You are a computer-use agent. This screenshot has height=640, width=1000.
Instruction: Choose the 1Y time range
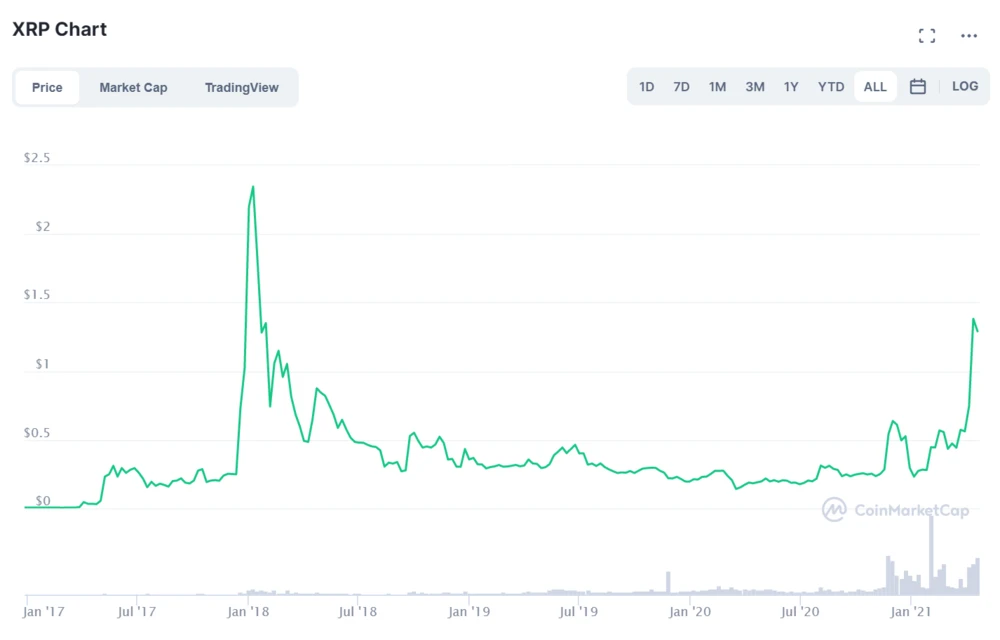(x=791, y=87)
